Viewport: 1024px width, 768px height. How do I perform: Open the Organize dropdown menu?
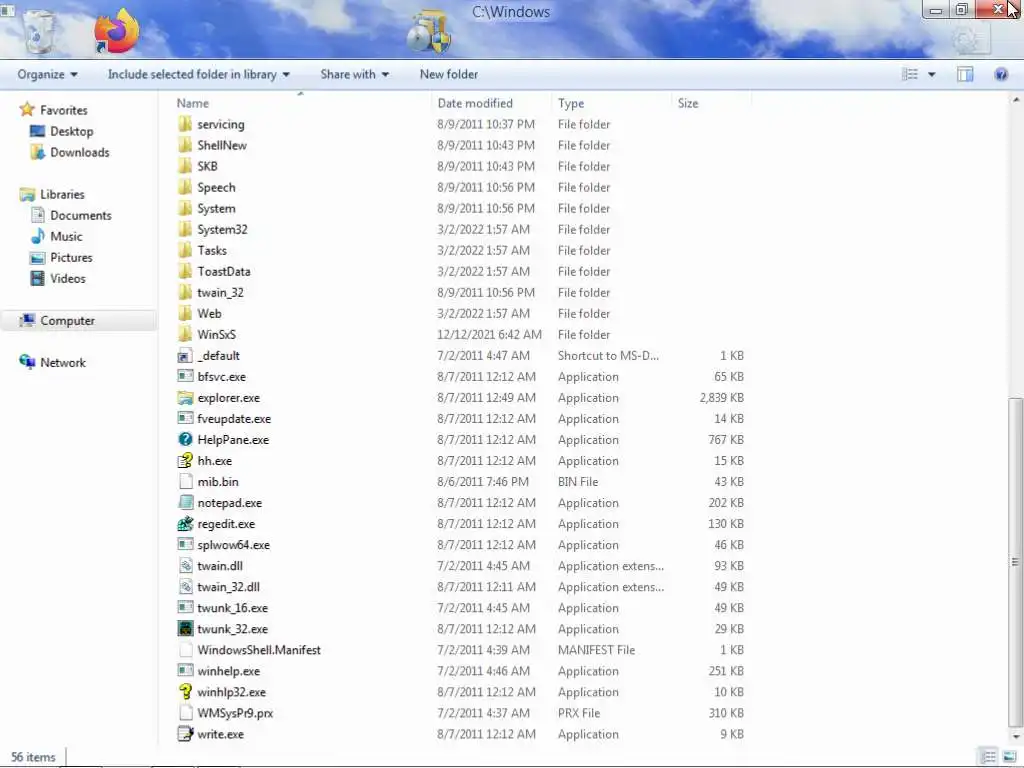(x=47, y=74)
